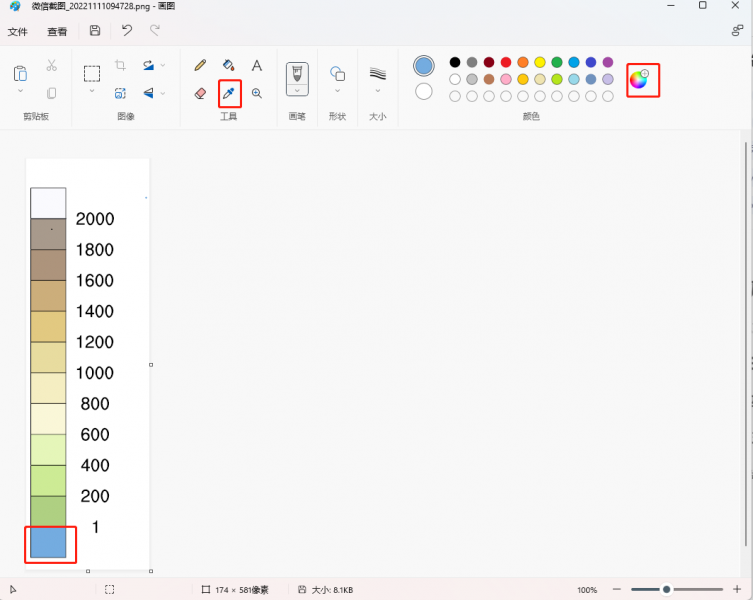The width and height of the screenshot is (753, 600).
Task: Click the legend label 1000 on canvas
Action: pos(95,373)
